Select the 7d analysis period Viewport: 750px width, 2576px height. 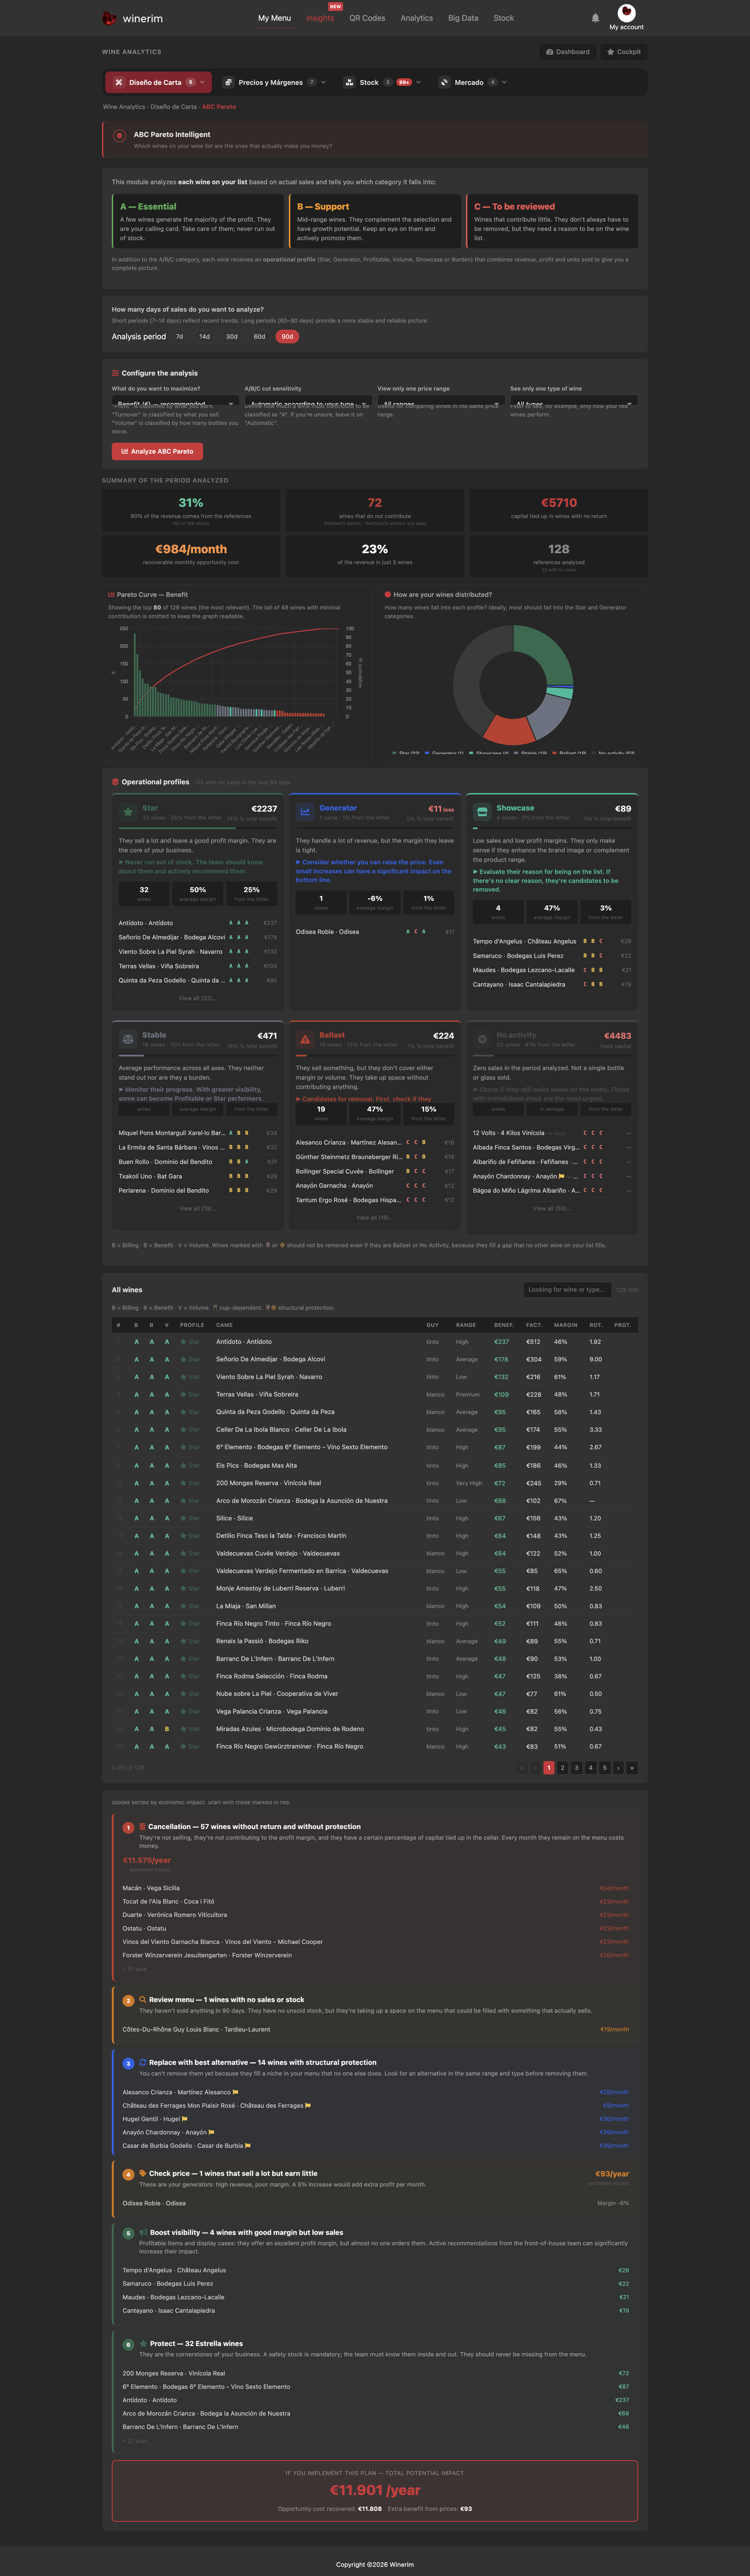(x=180, y=337)
